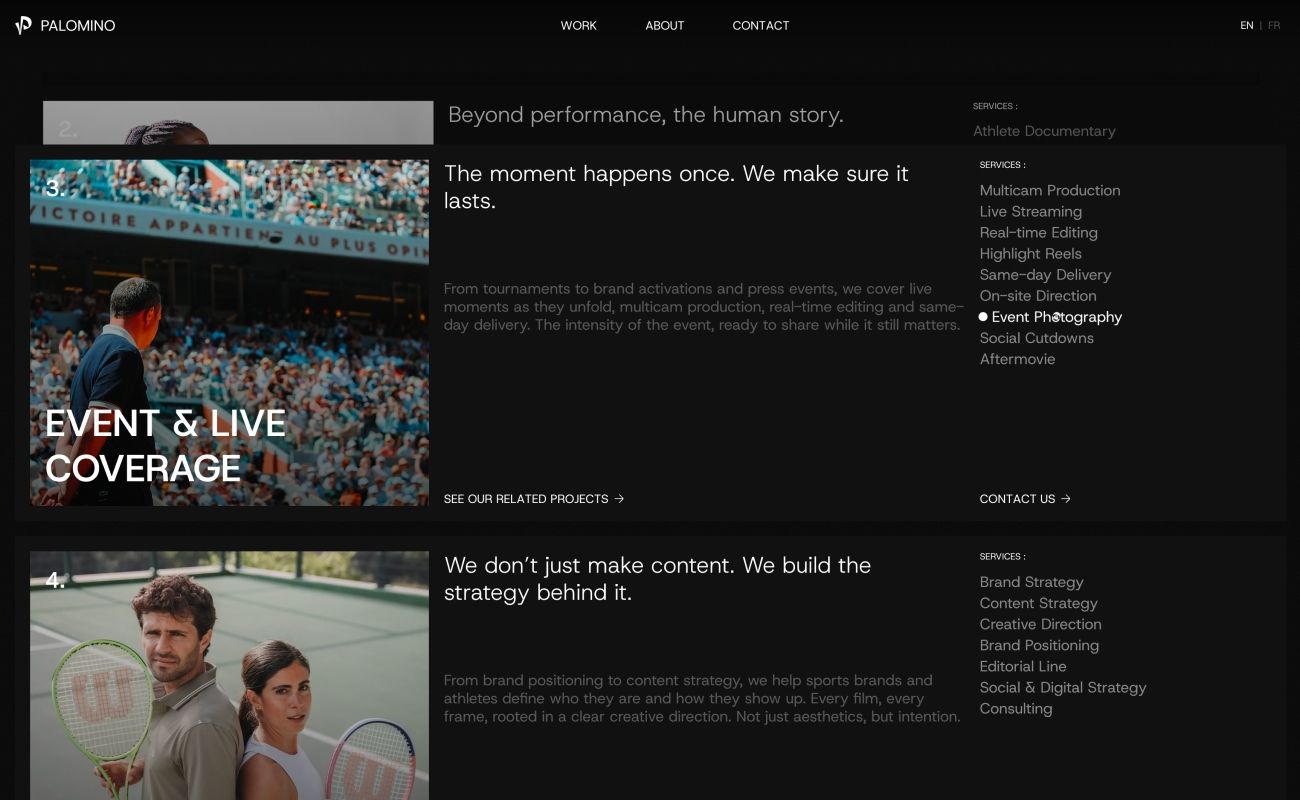Click the paragraph starting 'From brand positioning'
1300x800 pixels.
702,698
